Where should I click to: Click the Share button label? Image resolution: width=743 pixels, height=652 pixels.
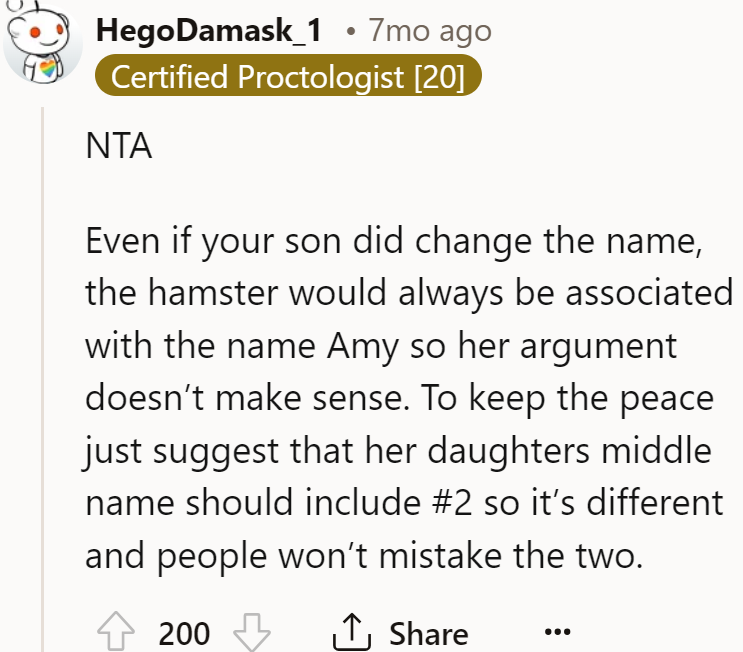click(429, 634)
